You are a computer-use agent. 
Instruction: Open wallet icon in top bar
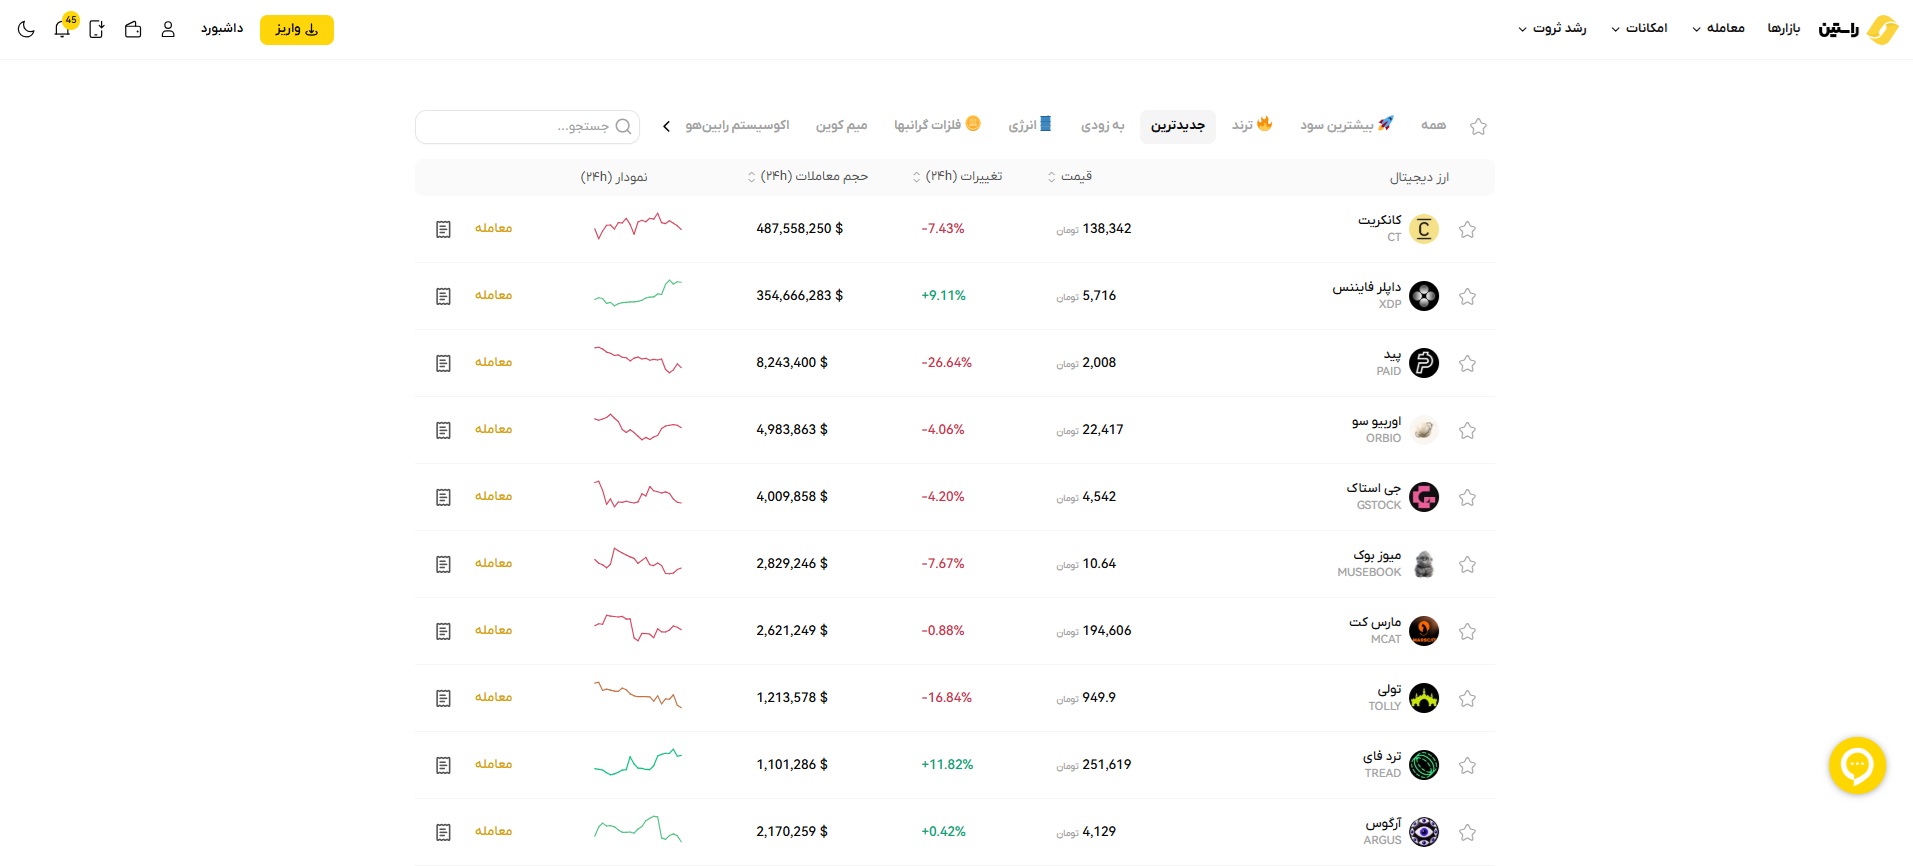coord(133,29)
